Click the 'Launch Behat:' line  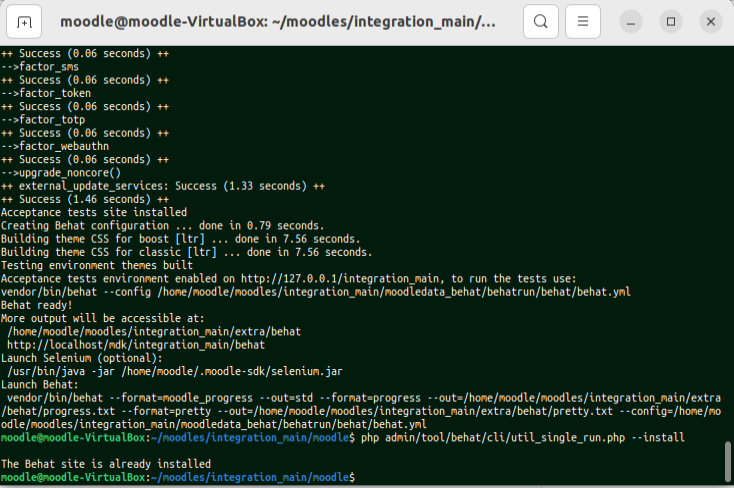(40, 385)
